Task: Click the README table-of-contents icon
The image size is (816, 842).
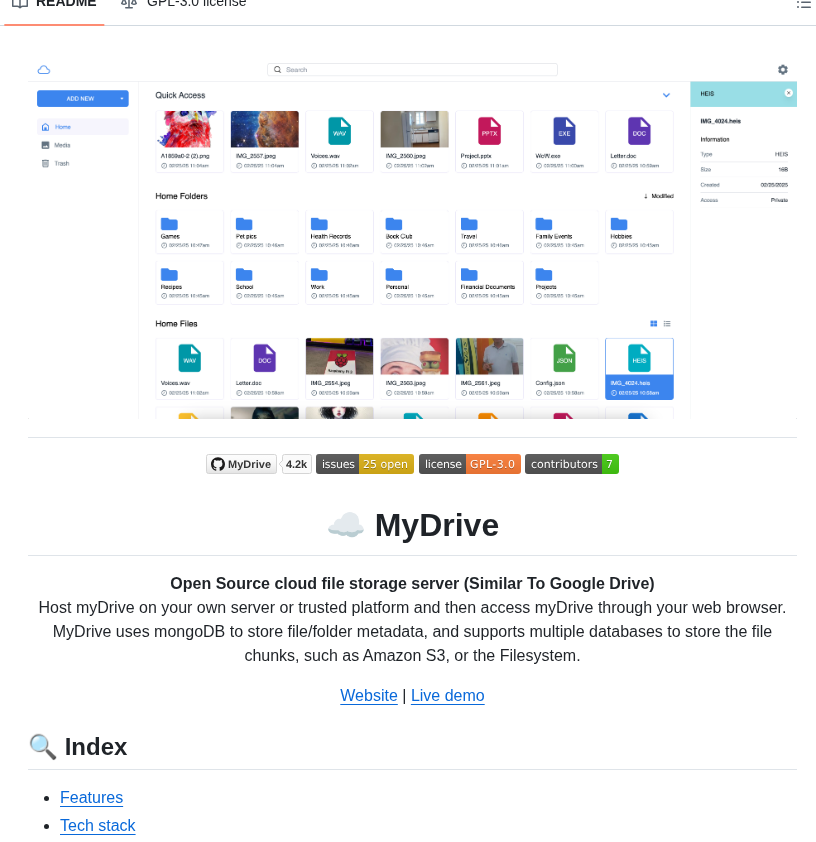Action: click(803, 4)
